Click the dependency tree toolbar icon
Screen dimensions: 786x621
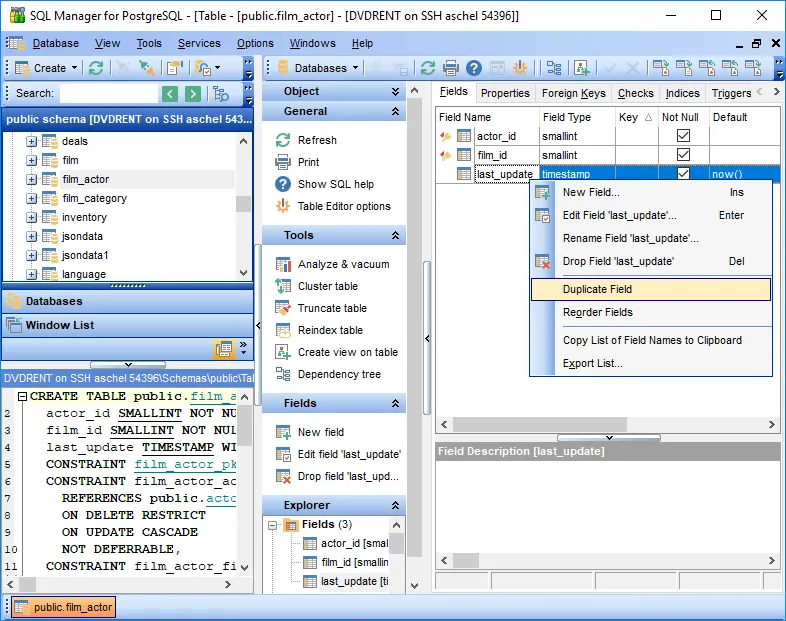554,68
